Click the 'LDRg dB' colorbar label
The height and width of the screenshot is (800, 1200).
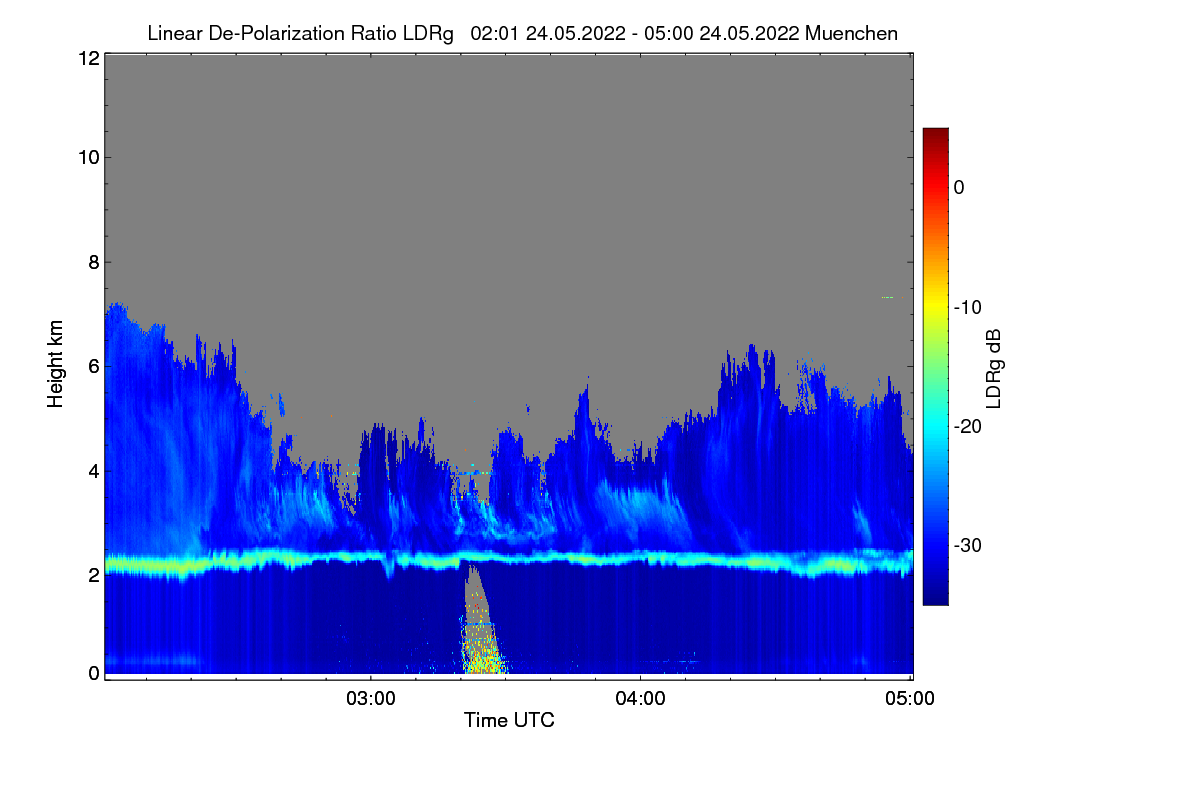pyautogui.click(x=993, y=369)
